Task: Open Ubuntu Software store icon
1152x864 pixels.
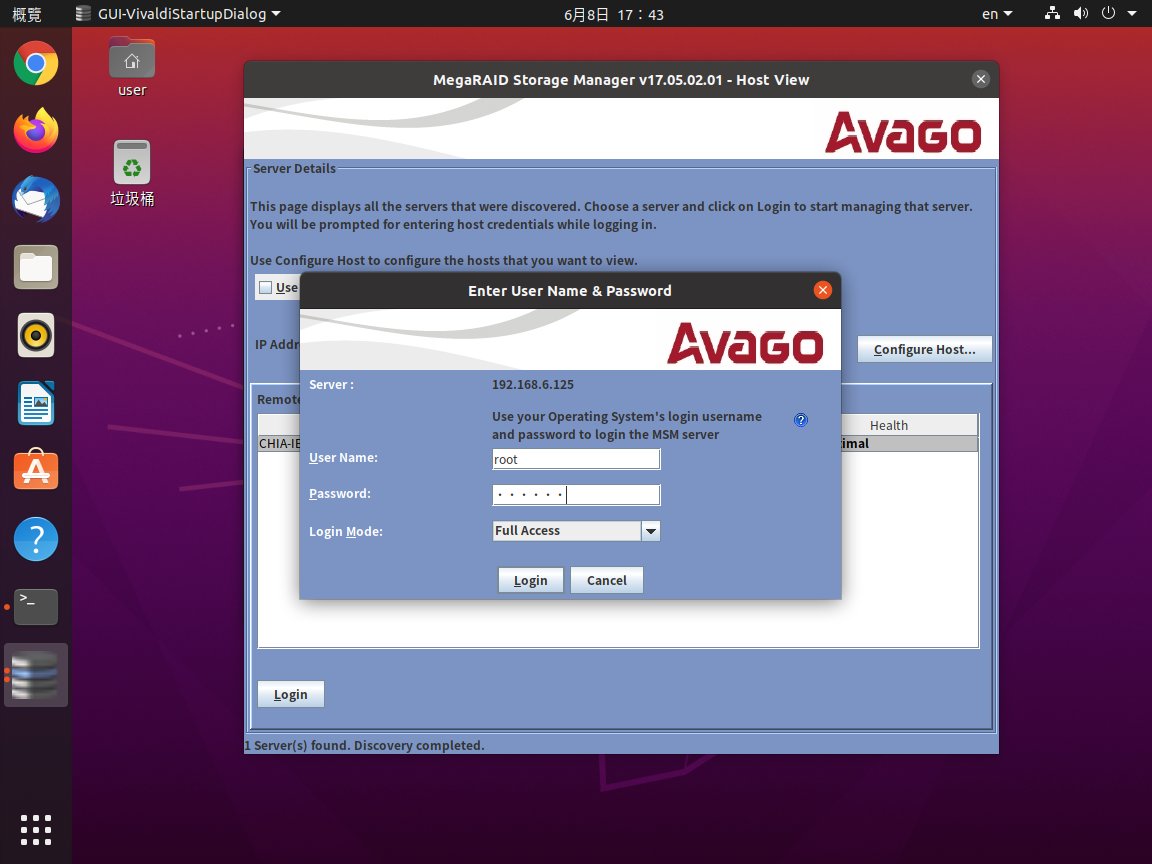Action: pyautogui.click(x=36, y=470)
